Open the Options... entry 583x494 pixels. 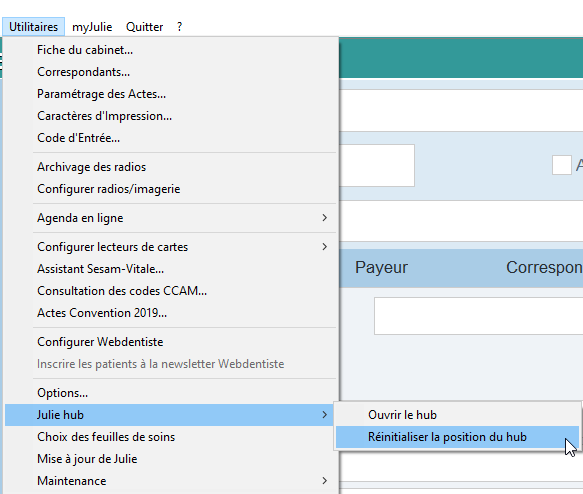171,393
